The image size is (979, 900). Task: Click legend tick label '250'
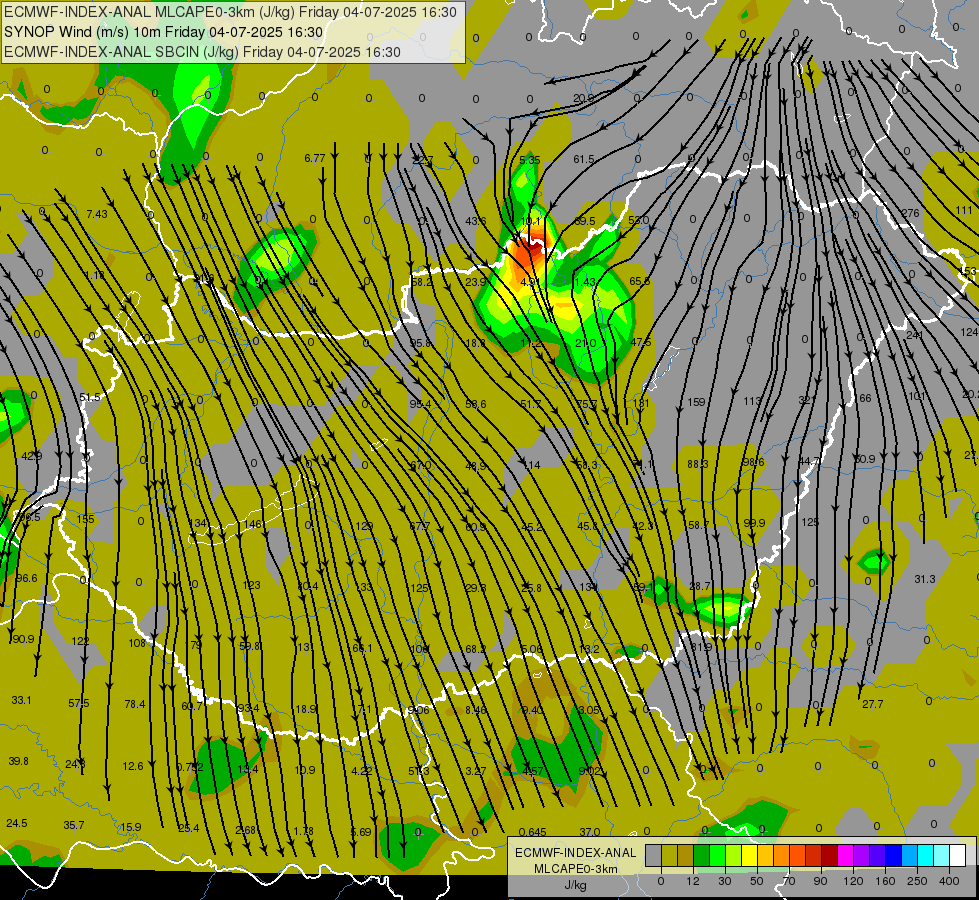(x=917, y=881)
